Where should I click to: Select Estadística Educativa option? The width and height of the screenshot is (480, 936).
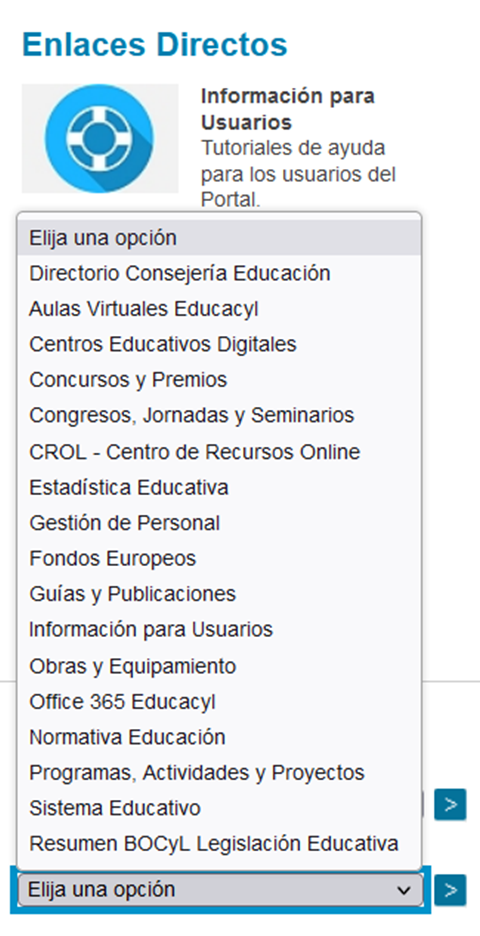click(x=219, y=487)
